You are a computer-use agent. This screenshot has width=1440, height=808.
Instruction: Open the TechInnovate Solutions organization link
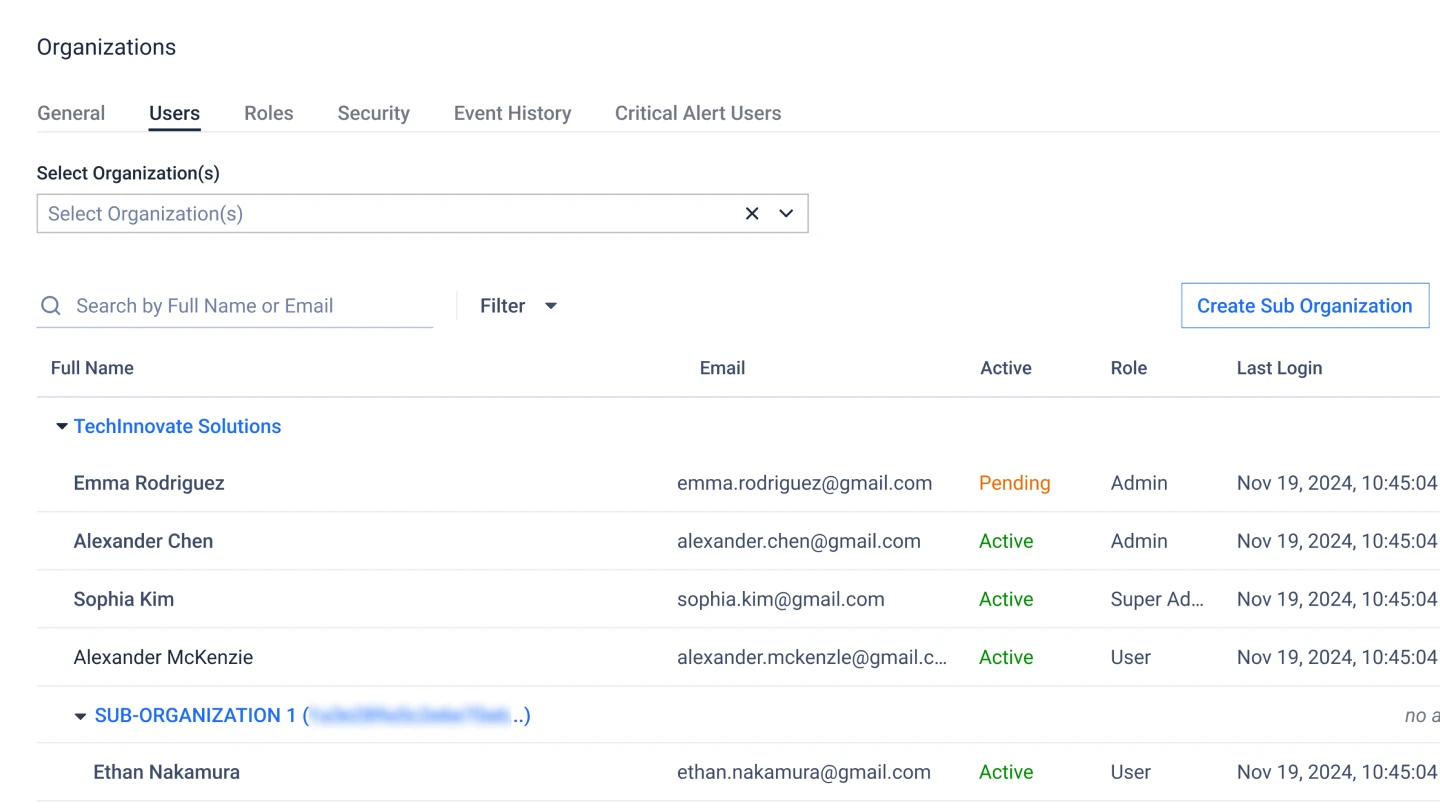pyautogui.click(x=177, y=426)
